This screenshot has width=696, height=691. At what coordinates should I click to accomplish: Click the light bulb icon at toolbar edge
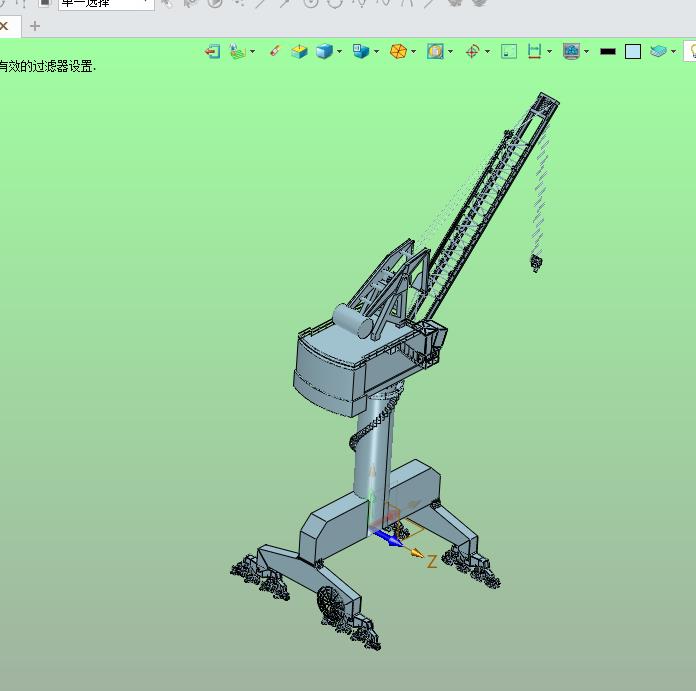[690, 51]
